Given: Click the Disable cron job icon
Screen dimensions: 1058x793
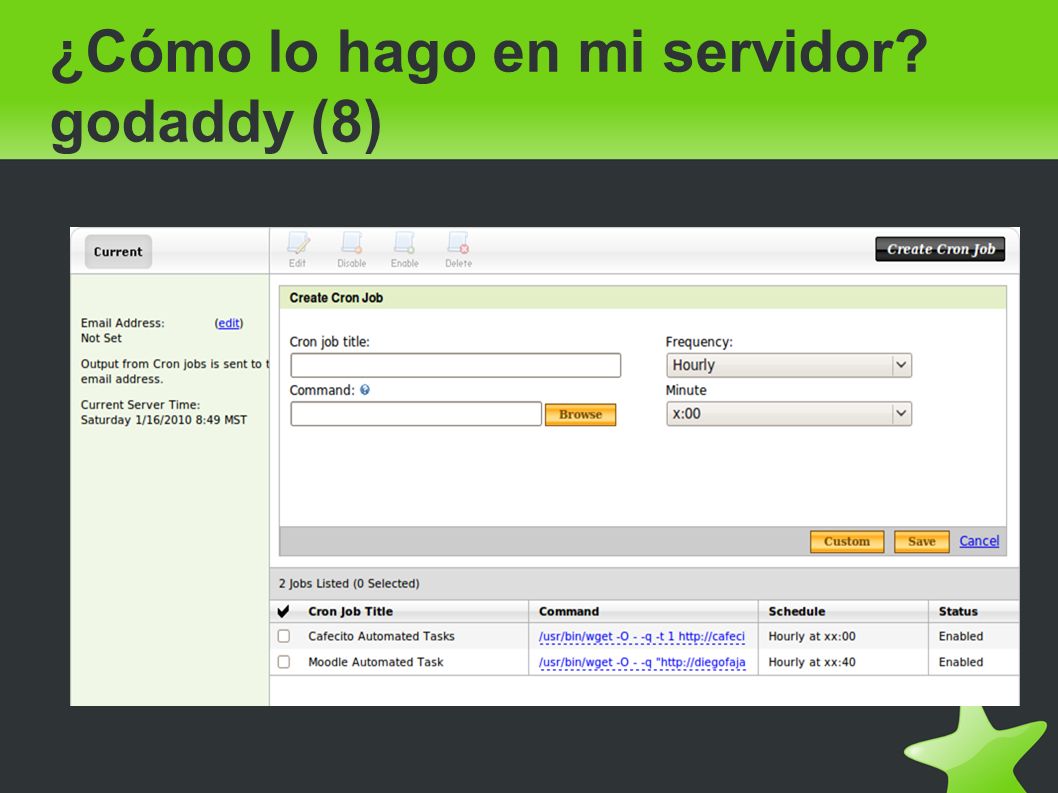Looking at the screenshot, I should [352, 250].
